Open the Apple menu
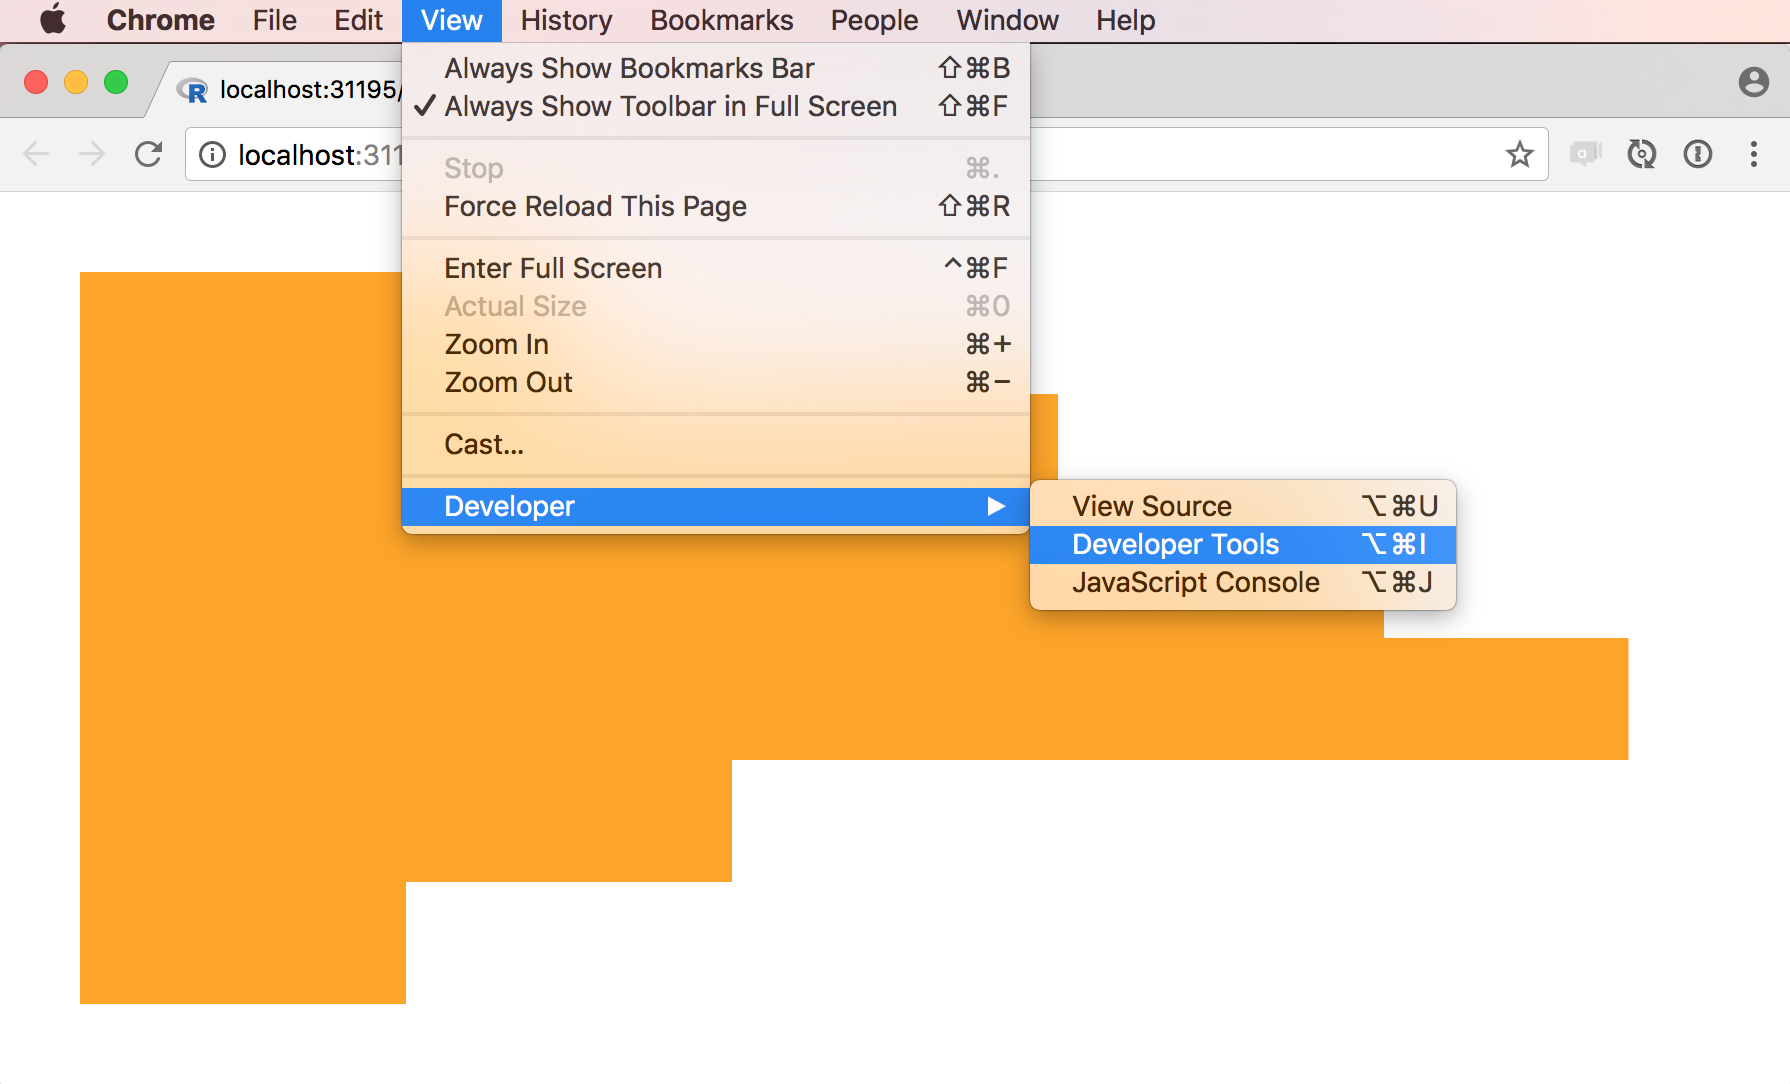 (x=53, y=19)
